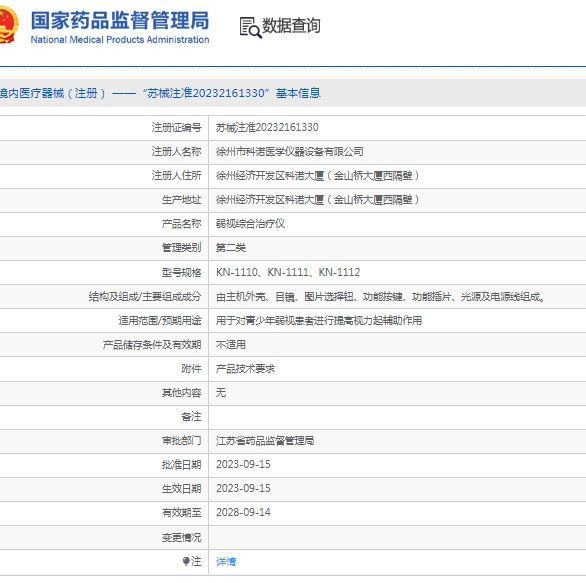The height and width of the screenshot is (583, 586).
Task: Click the attachment value 产品技术要求
Action: [x=245, y=368]
